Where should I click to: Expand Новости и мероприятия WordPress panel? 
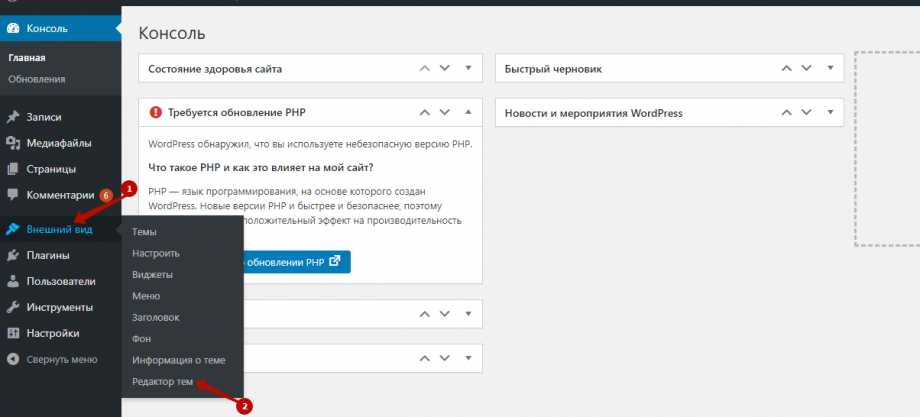(x=829, y=113)
